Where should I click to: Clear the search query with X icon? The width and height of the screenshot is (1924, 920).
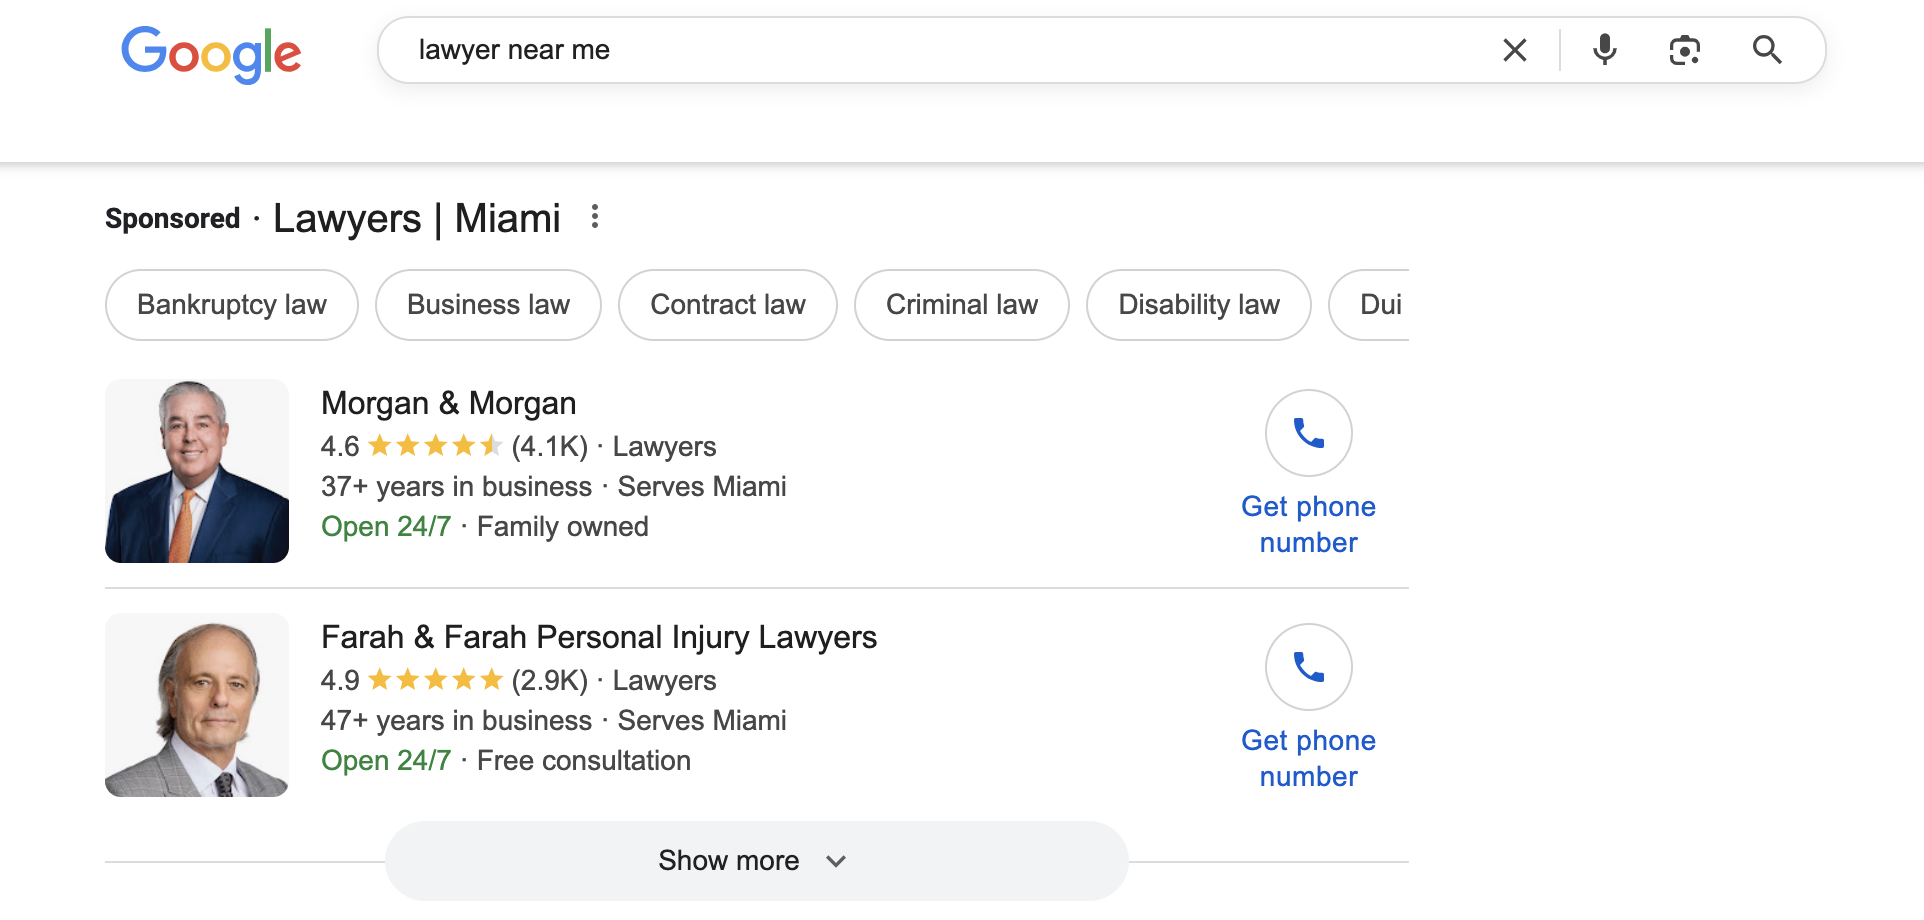pyautogui.click(x=1515, y=50)
